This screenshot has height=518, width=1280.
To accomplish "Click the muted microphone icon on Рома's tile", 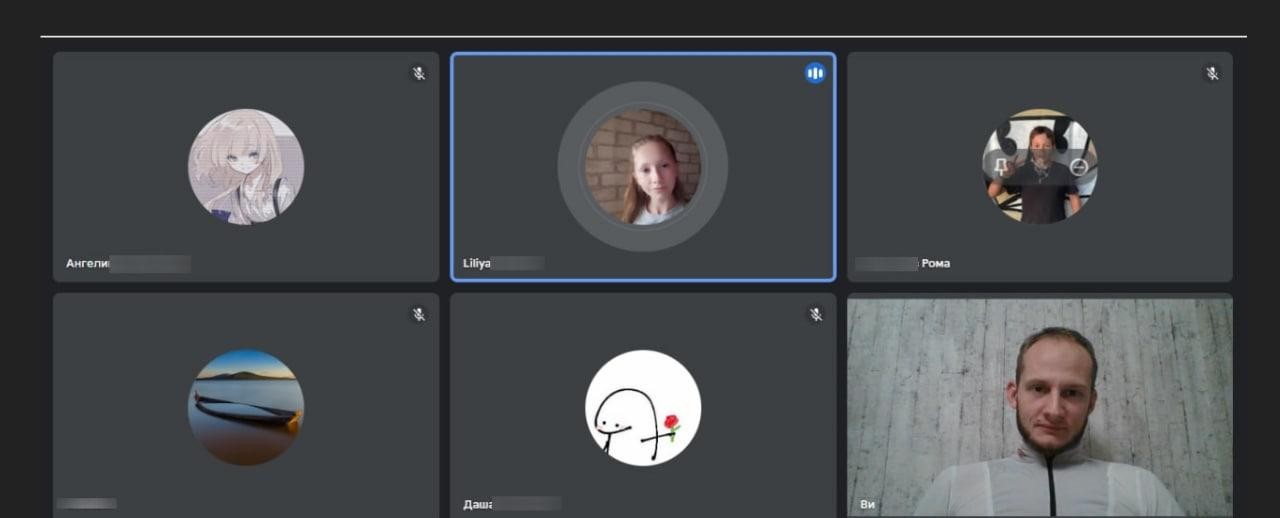I will (x=1212, y=73).
